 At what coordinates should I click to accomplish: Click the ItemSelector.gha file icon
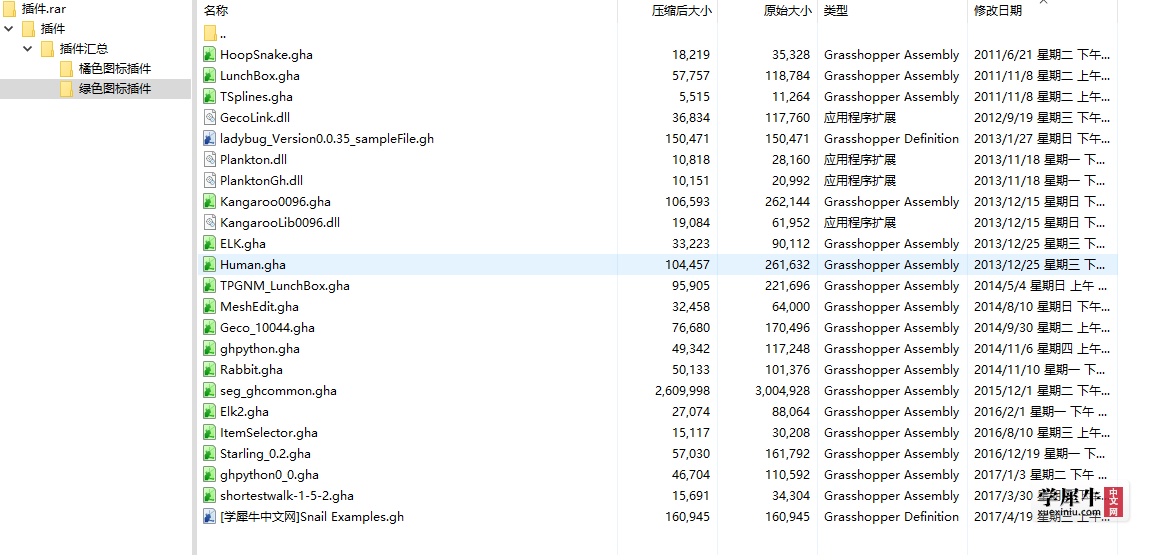210,433
